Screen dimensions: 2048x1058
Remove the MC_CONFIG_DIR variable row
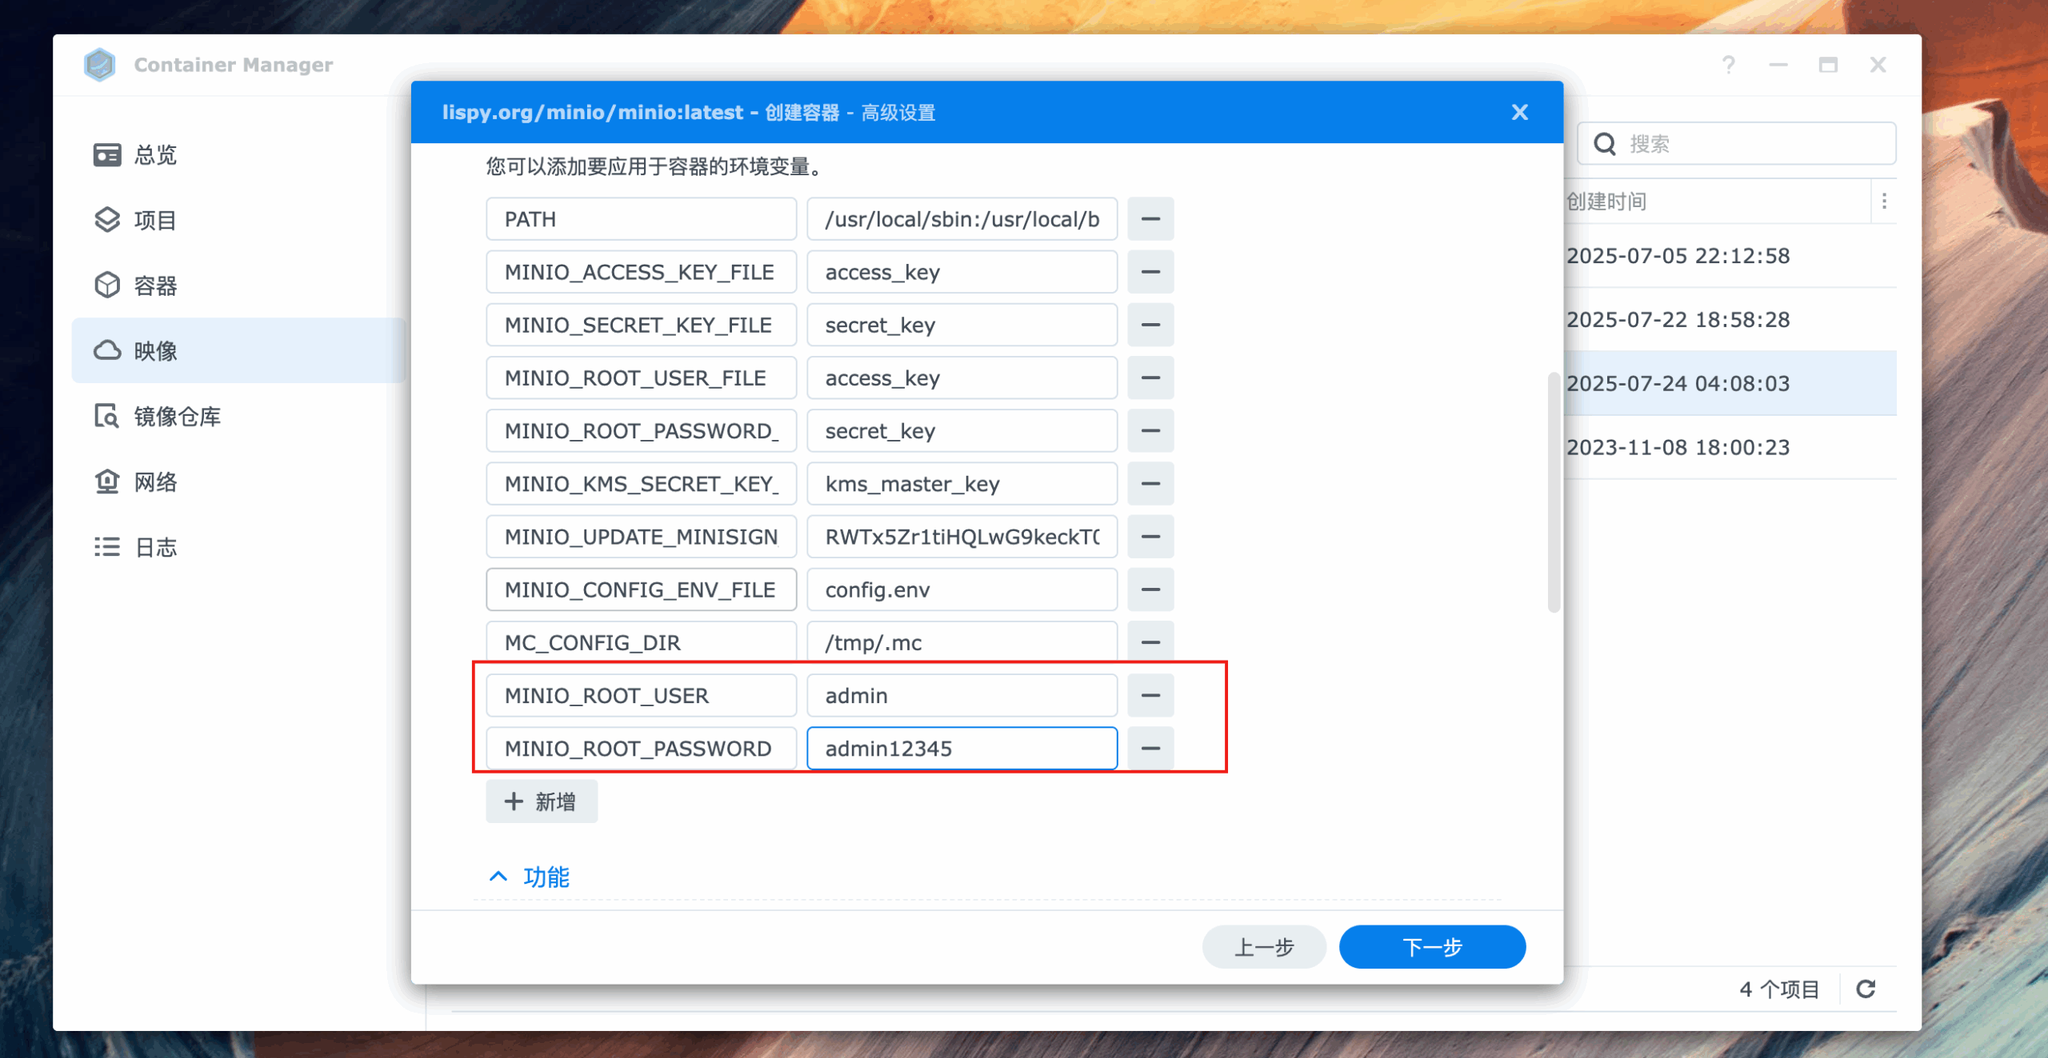1150,643
